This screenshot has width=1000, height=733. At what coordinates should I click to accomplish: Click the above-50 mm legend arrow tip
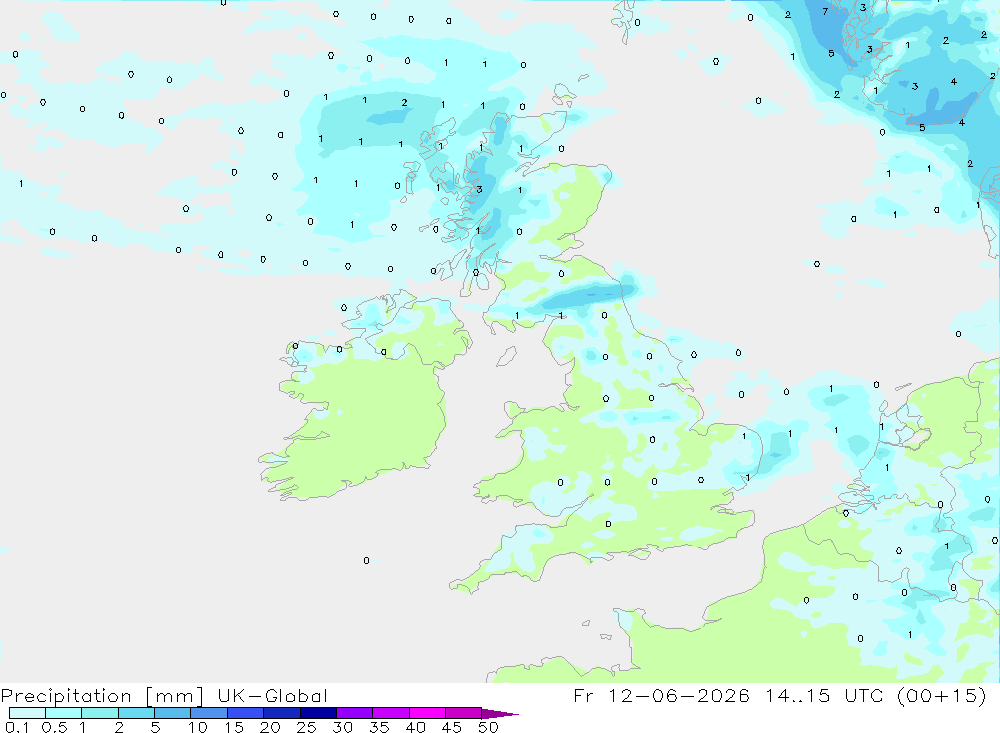(501, 713)
